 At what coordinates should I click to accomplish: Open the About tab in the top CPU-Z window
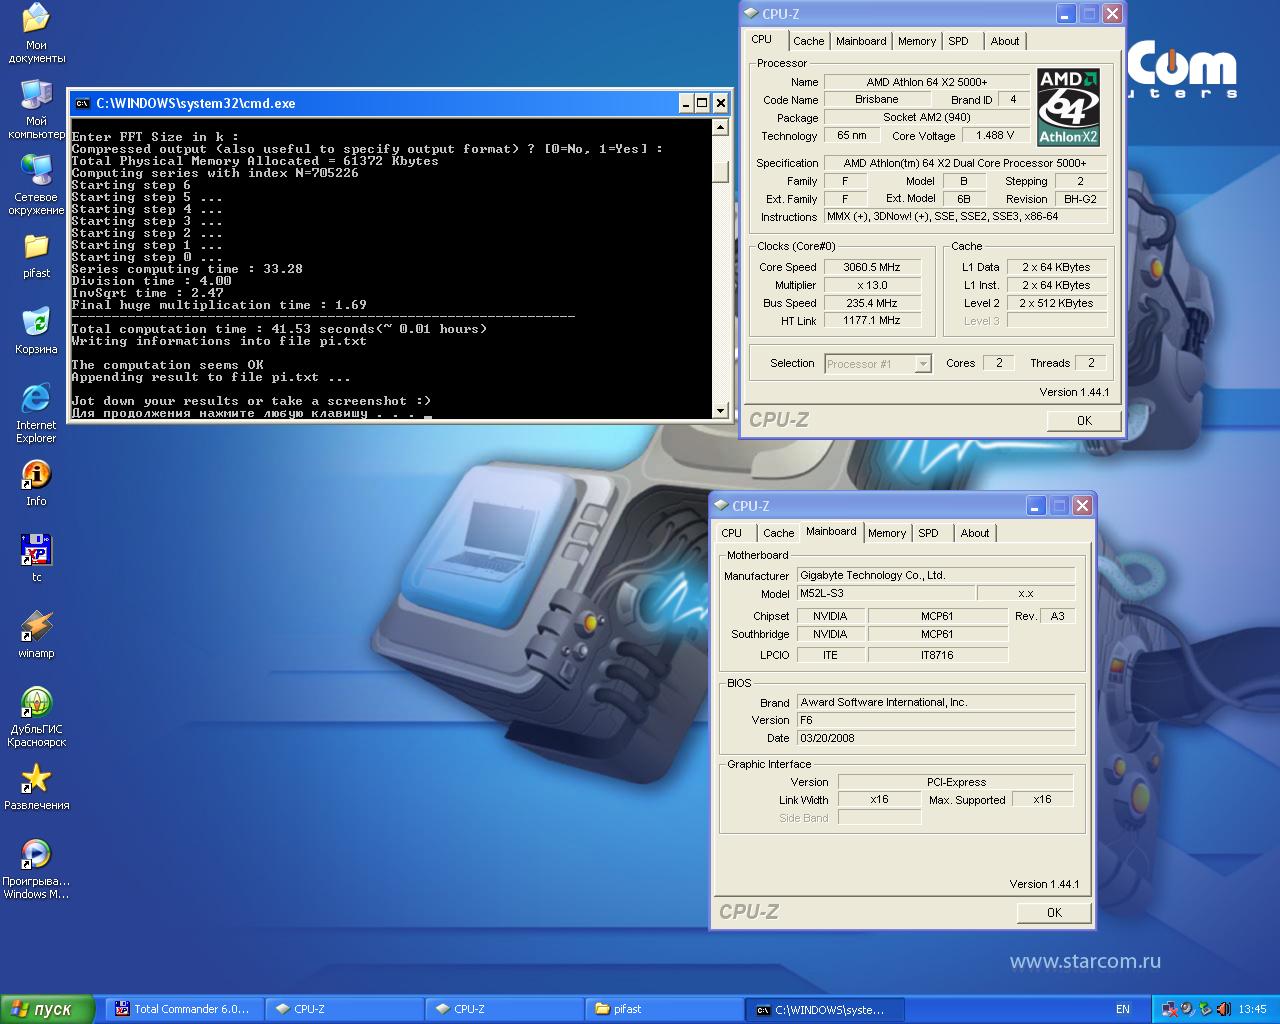pyautogui.click(x=1005, y=41)
